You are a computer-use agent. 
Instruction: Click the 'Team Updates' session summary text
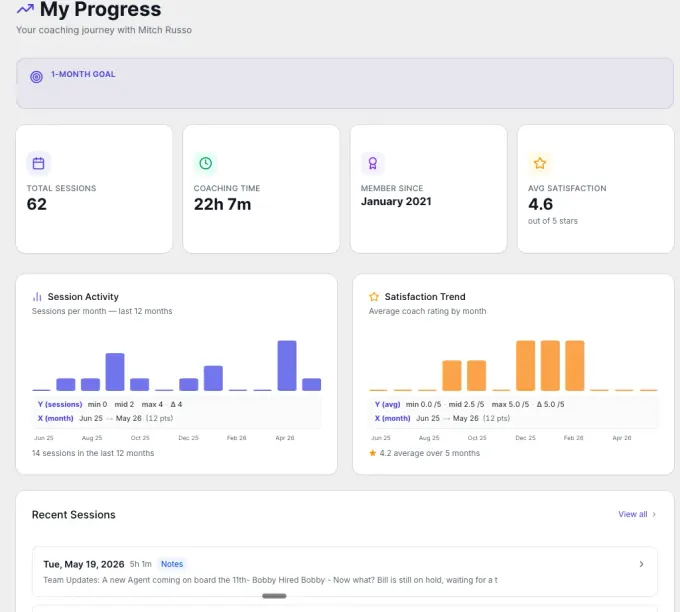coord(270,580)
